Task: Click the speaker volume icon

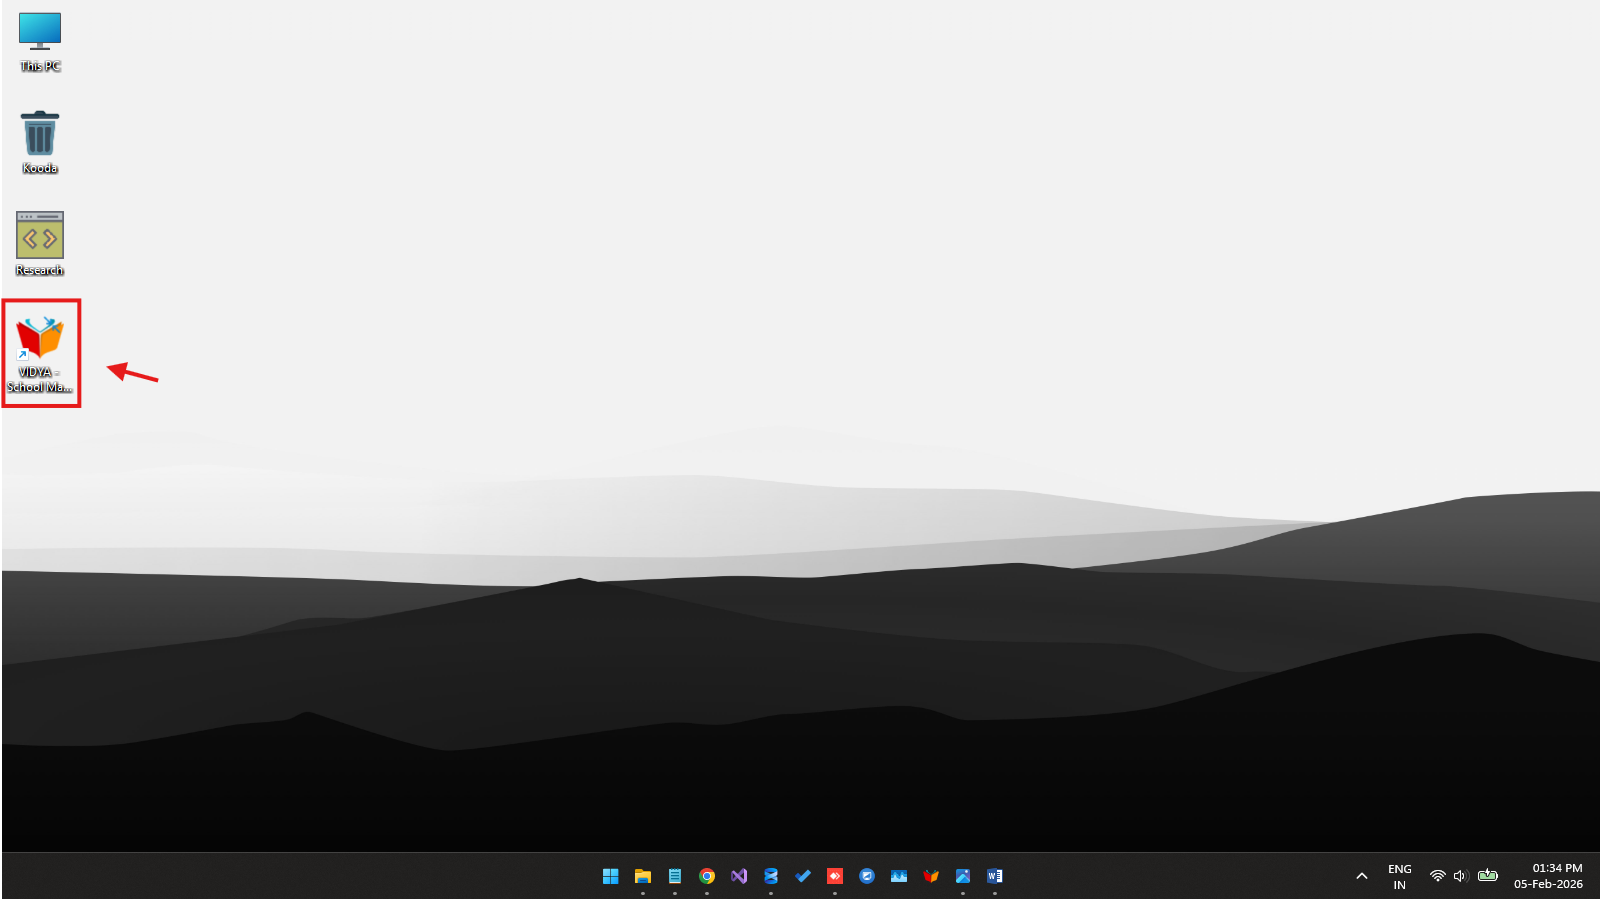Action: click(x=1460, y=876)
